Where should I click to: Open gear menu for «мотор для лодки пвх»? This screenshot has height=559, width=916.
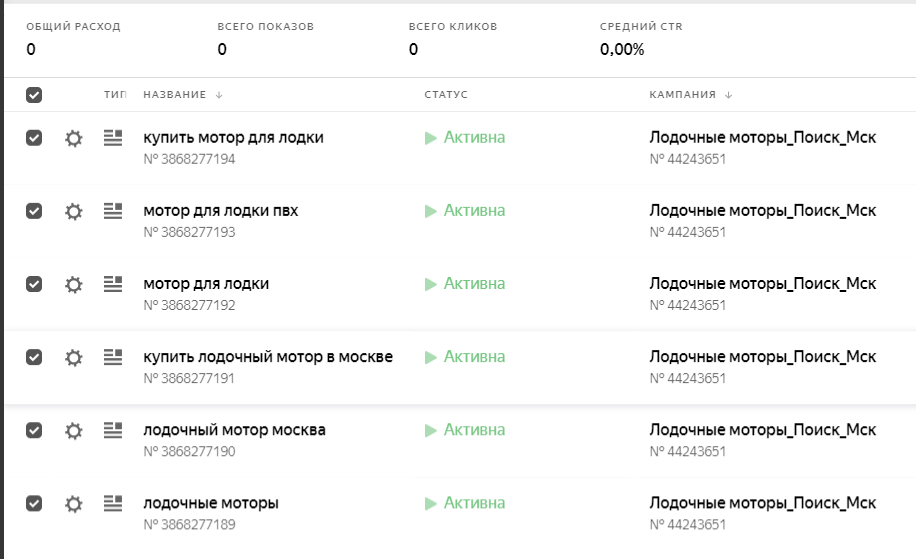(x=73, y=211)
